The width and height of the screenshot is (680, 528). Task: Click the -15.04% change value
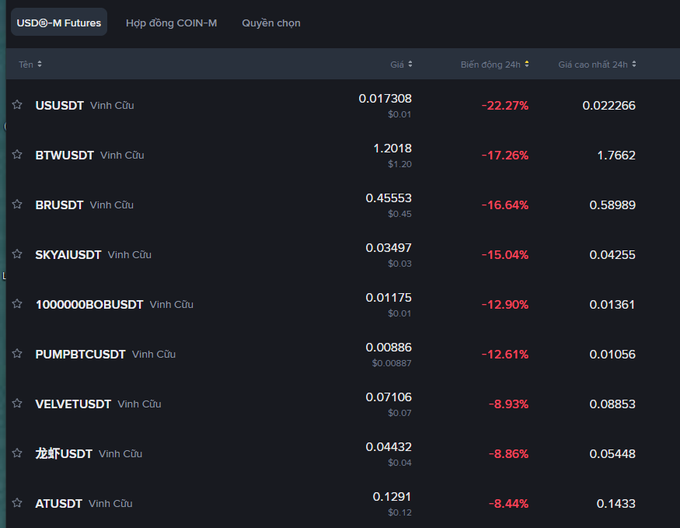(505, 255)
